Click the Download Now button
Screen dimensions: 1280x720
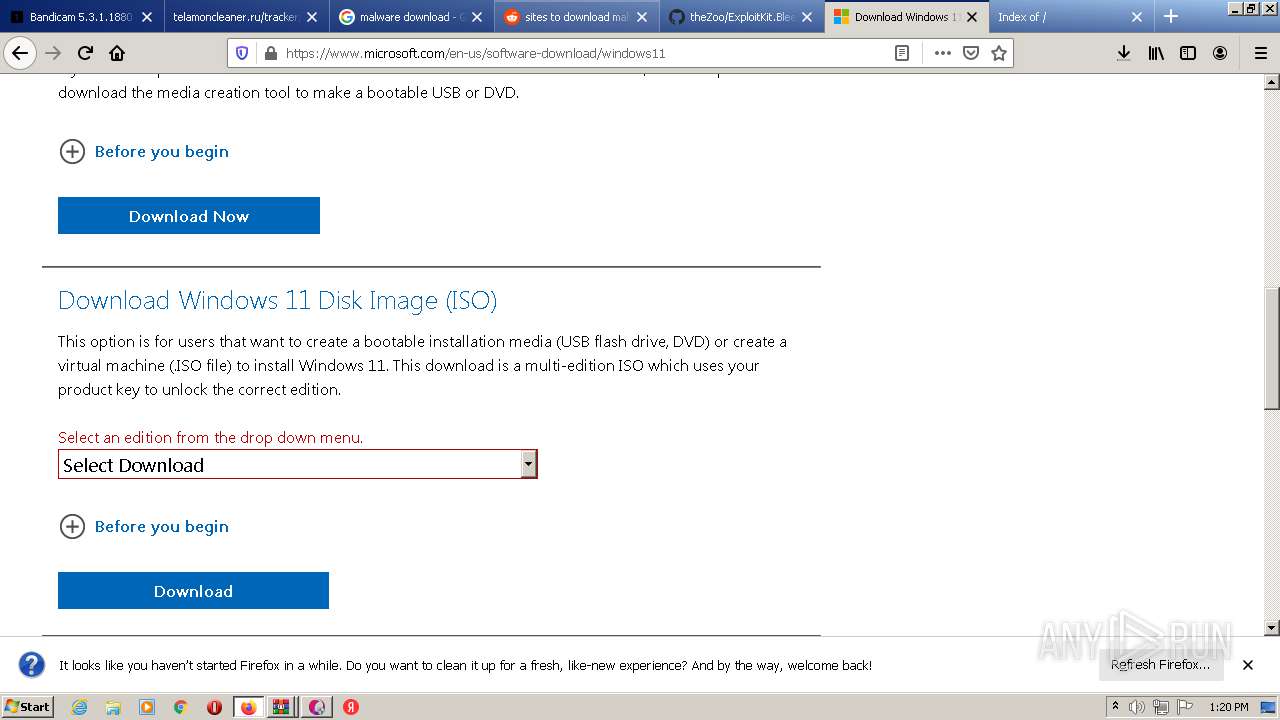pos(189,216)
